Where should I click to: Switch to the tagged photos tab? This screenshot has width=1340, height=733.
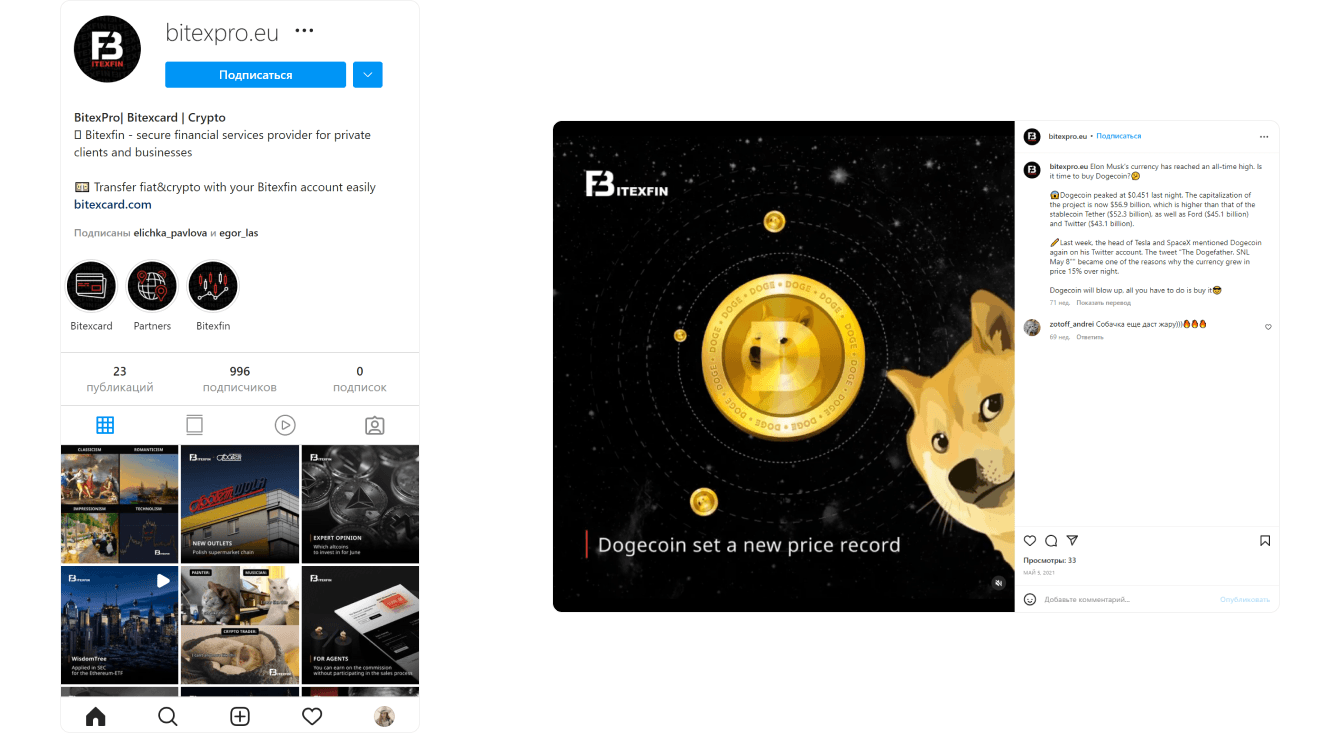point(375,425)
